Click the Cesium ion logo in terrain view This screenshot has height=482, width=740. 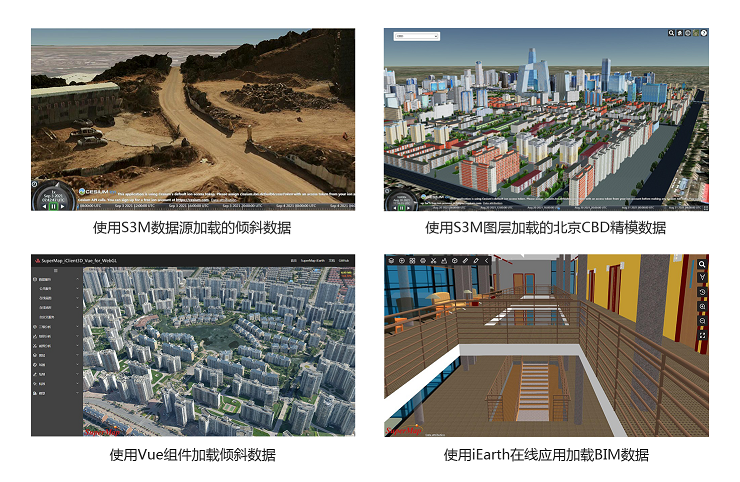click(97, 192)
